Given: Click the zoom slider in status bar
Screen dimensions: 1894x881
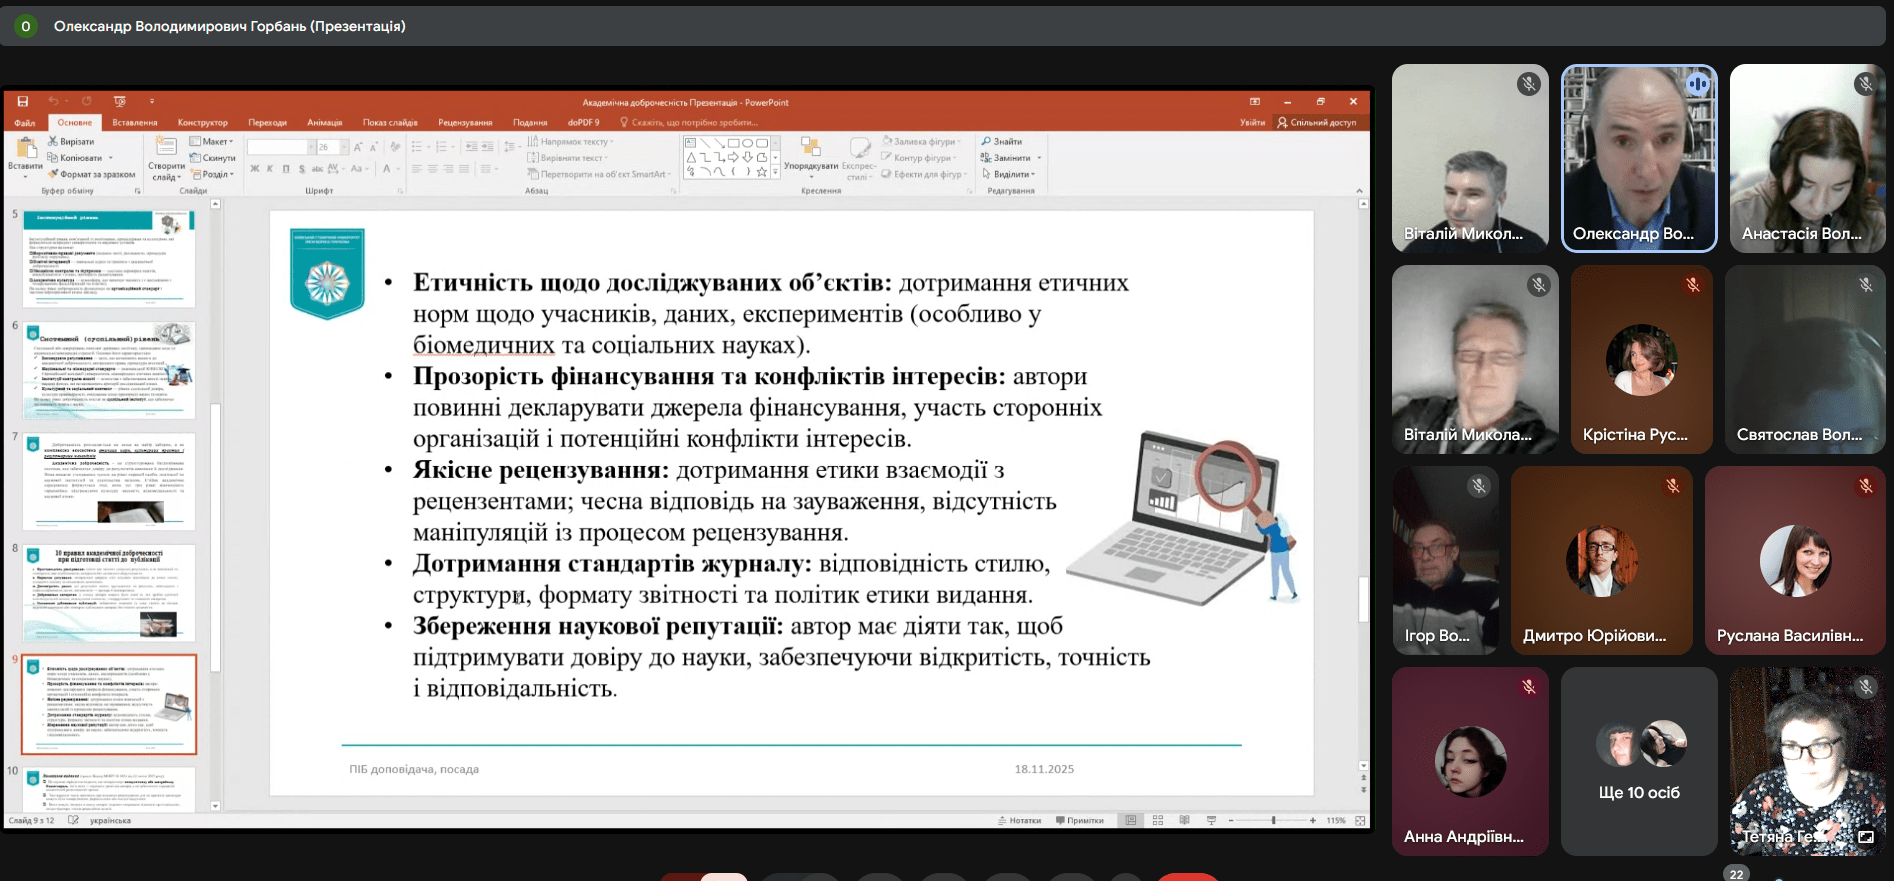Looking at the screenshot, I should point(1273,820).
